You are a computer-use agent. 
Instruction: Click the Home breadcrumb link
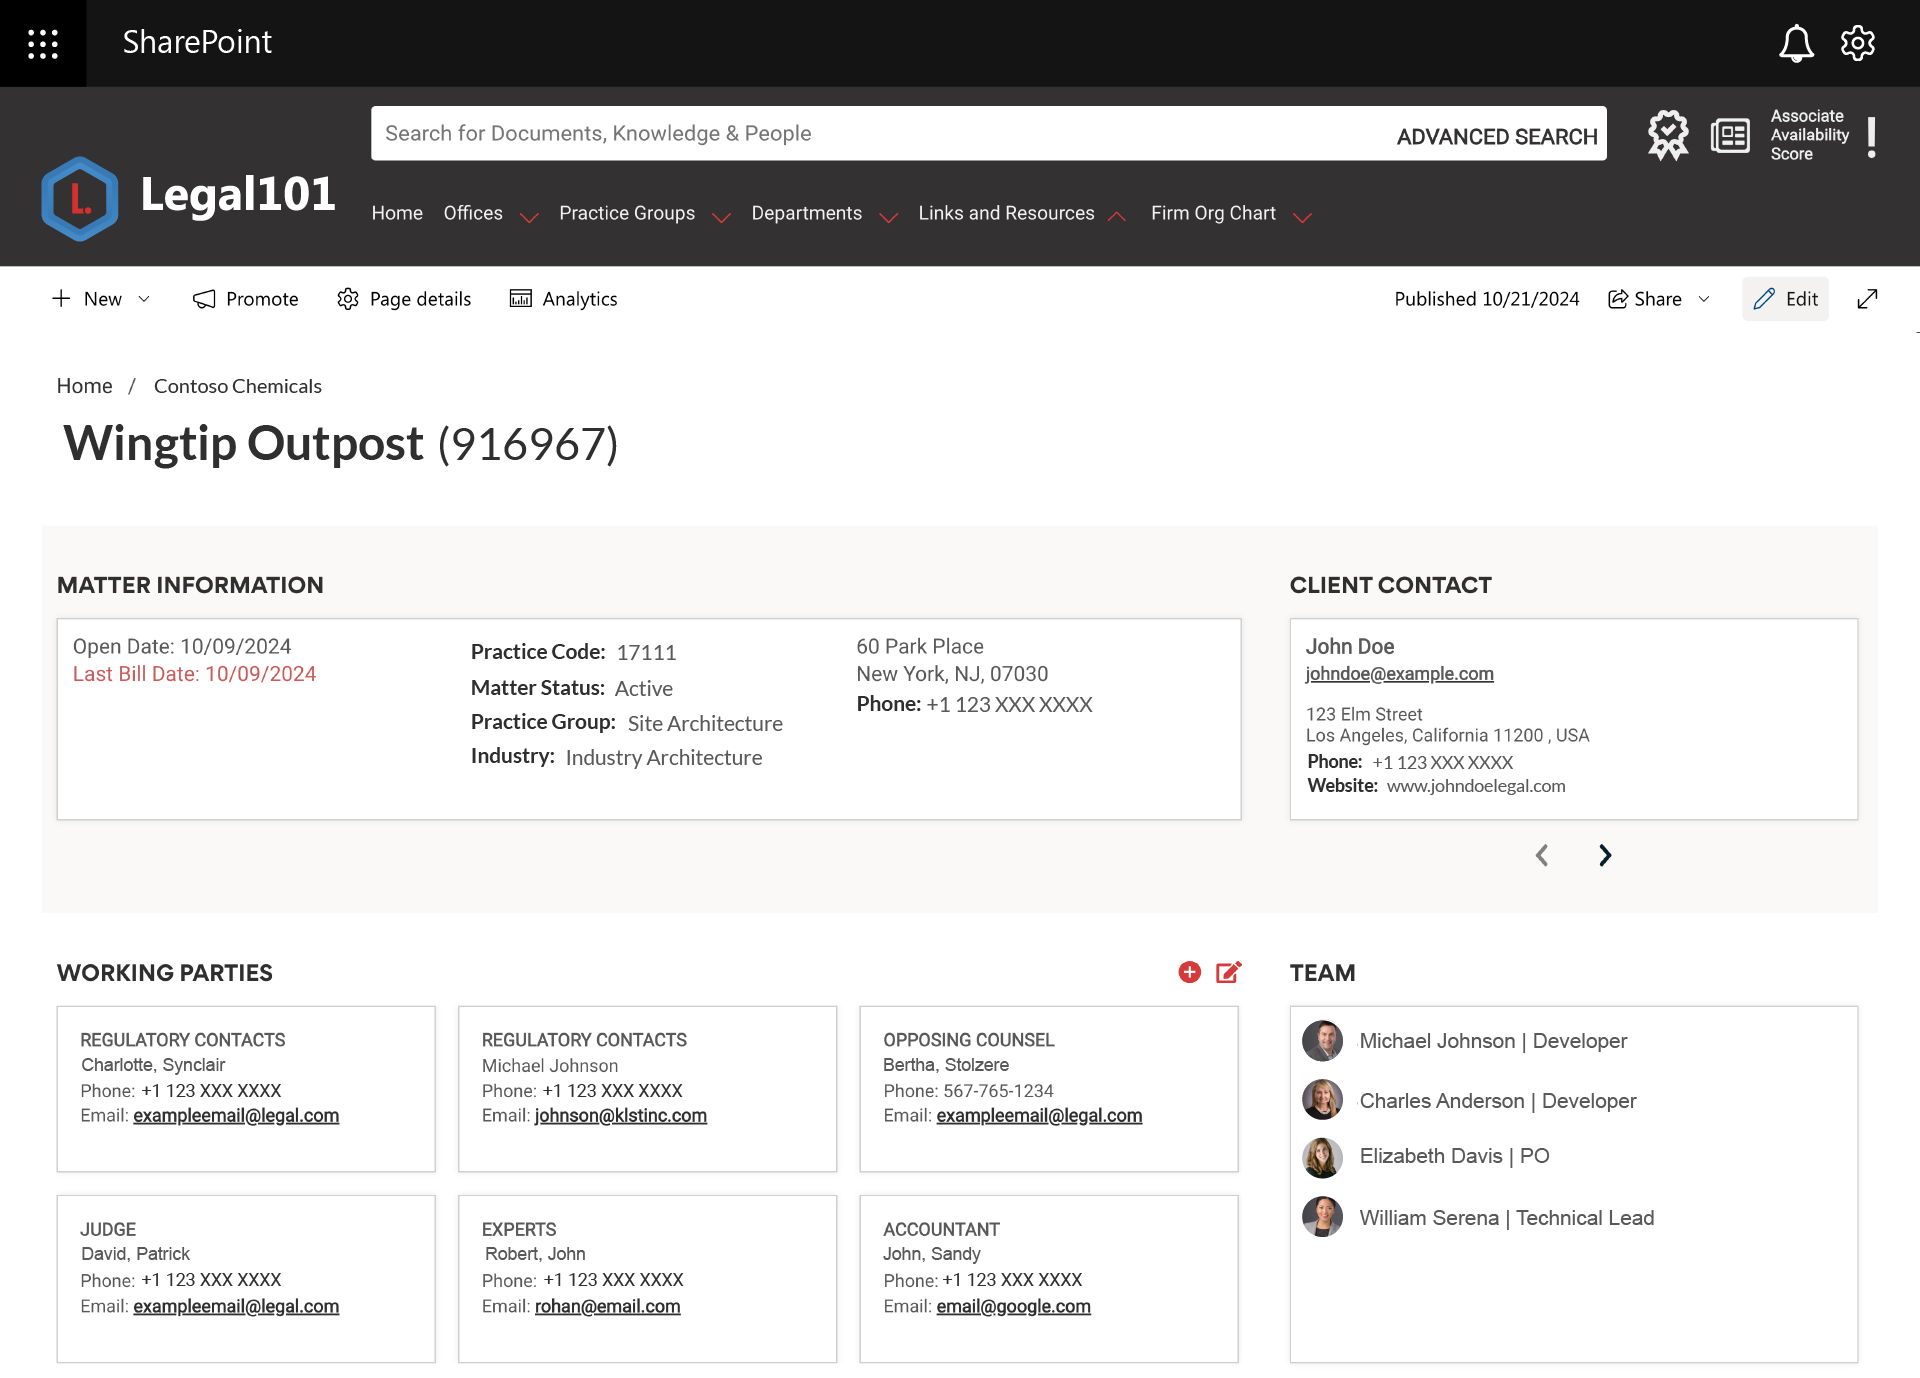[x=85, y=386]
